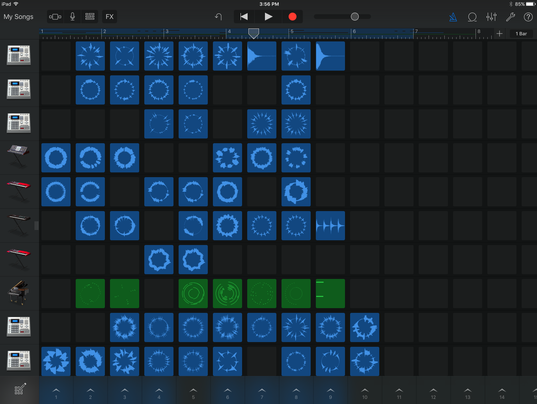Toggle the metronome
The width and height of the screenshot is (537, 404).
click(x=453, y=17)
